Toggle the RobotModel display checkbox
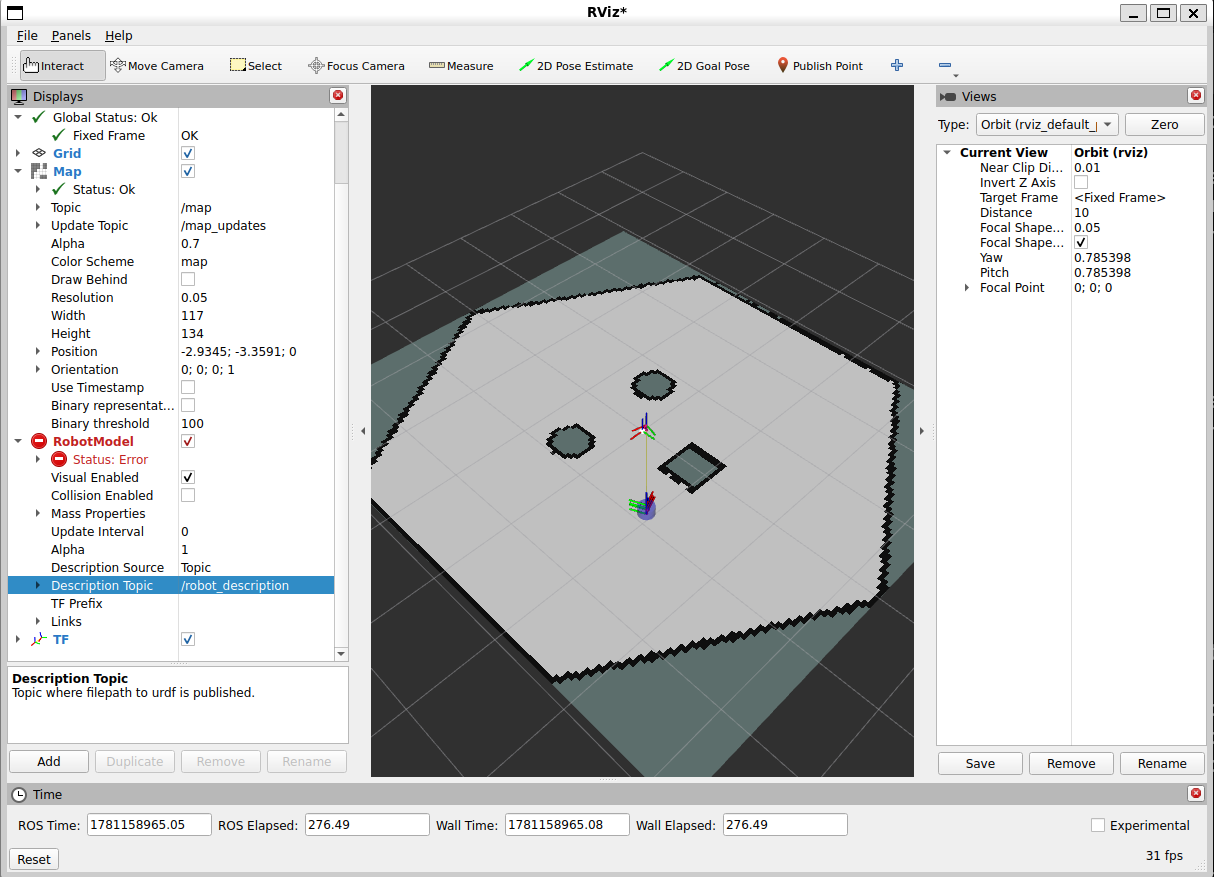Image resolution: width=1214 pixels, height=877 pixels. click(188, 441)
